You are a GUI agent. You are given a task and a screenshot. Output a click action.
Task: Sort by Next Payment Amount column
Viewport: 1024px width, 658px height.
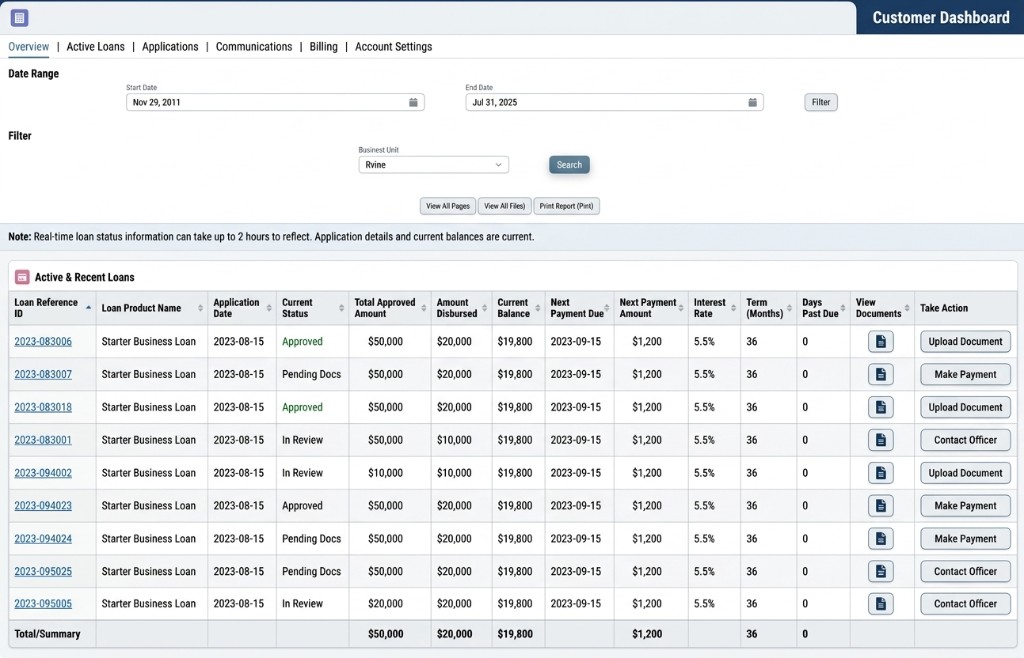(x=680, y=308)
